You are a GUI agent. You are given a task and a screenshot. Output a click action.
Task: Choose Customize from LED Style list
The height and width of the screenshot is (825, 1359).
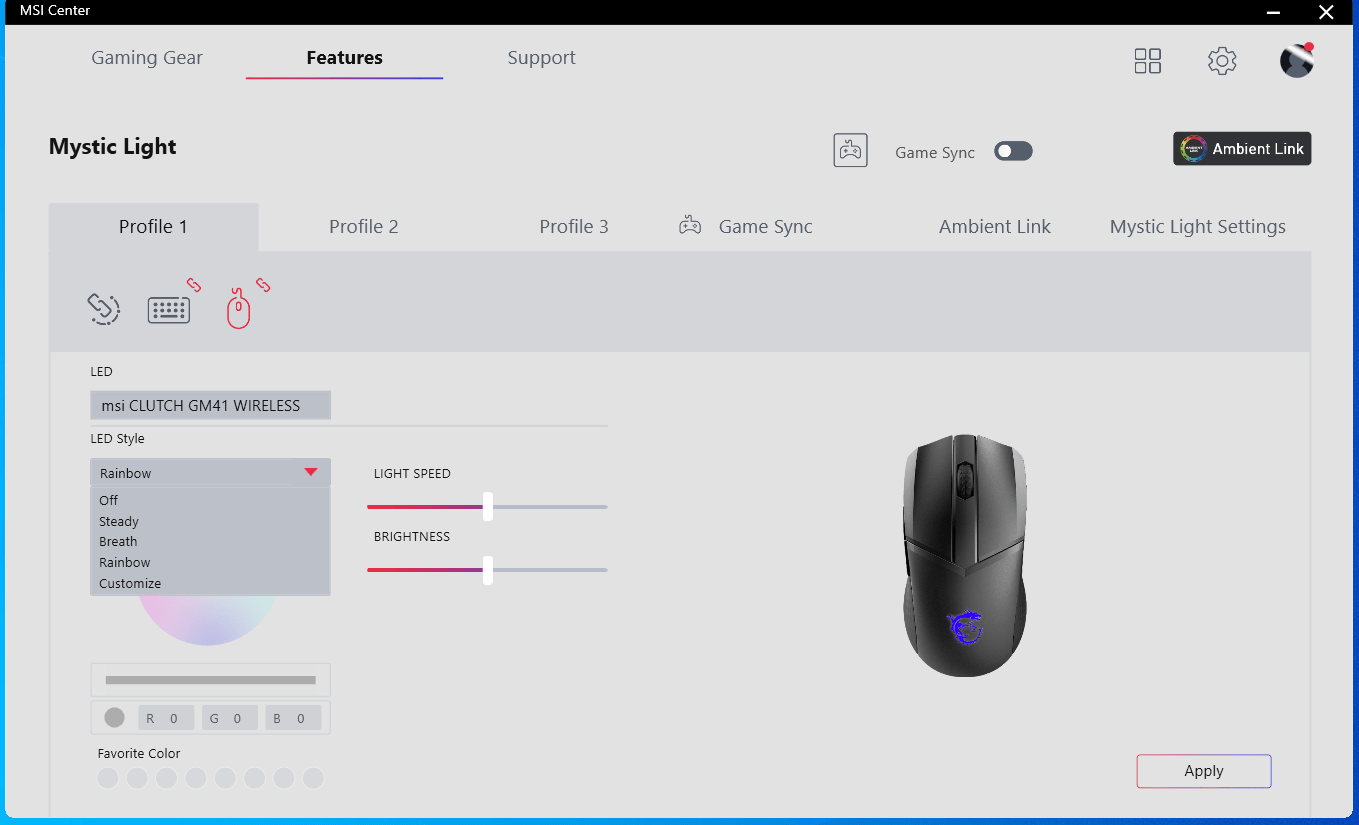130,583
